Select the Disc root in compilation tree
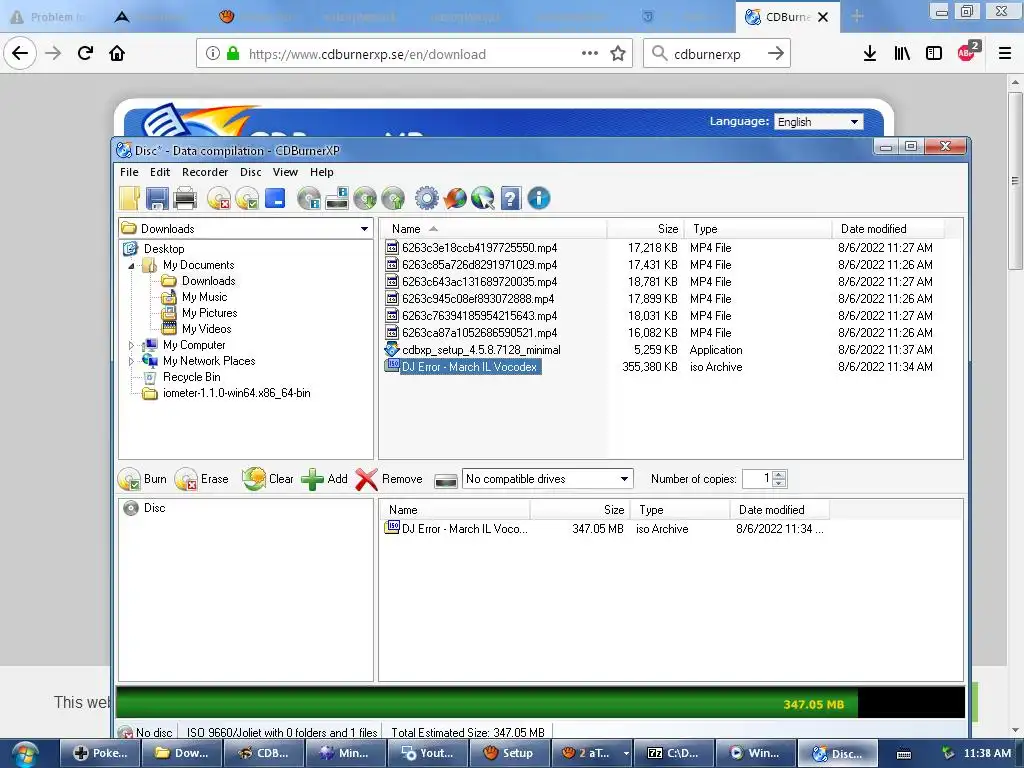Viewport: 1024px width, 768px height. (154, 508)
